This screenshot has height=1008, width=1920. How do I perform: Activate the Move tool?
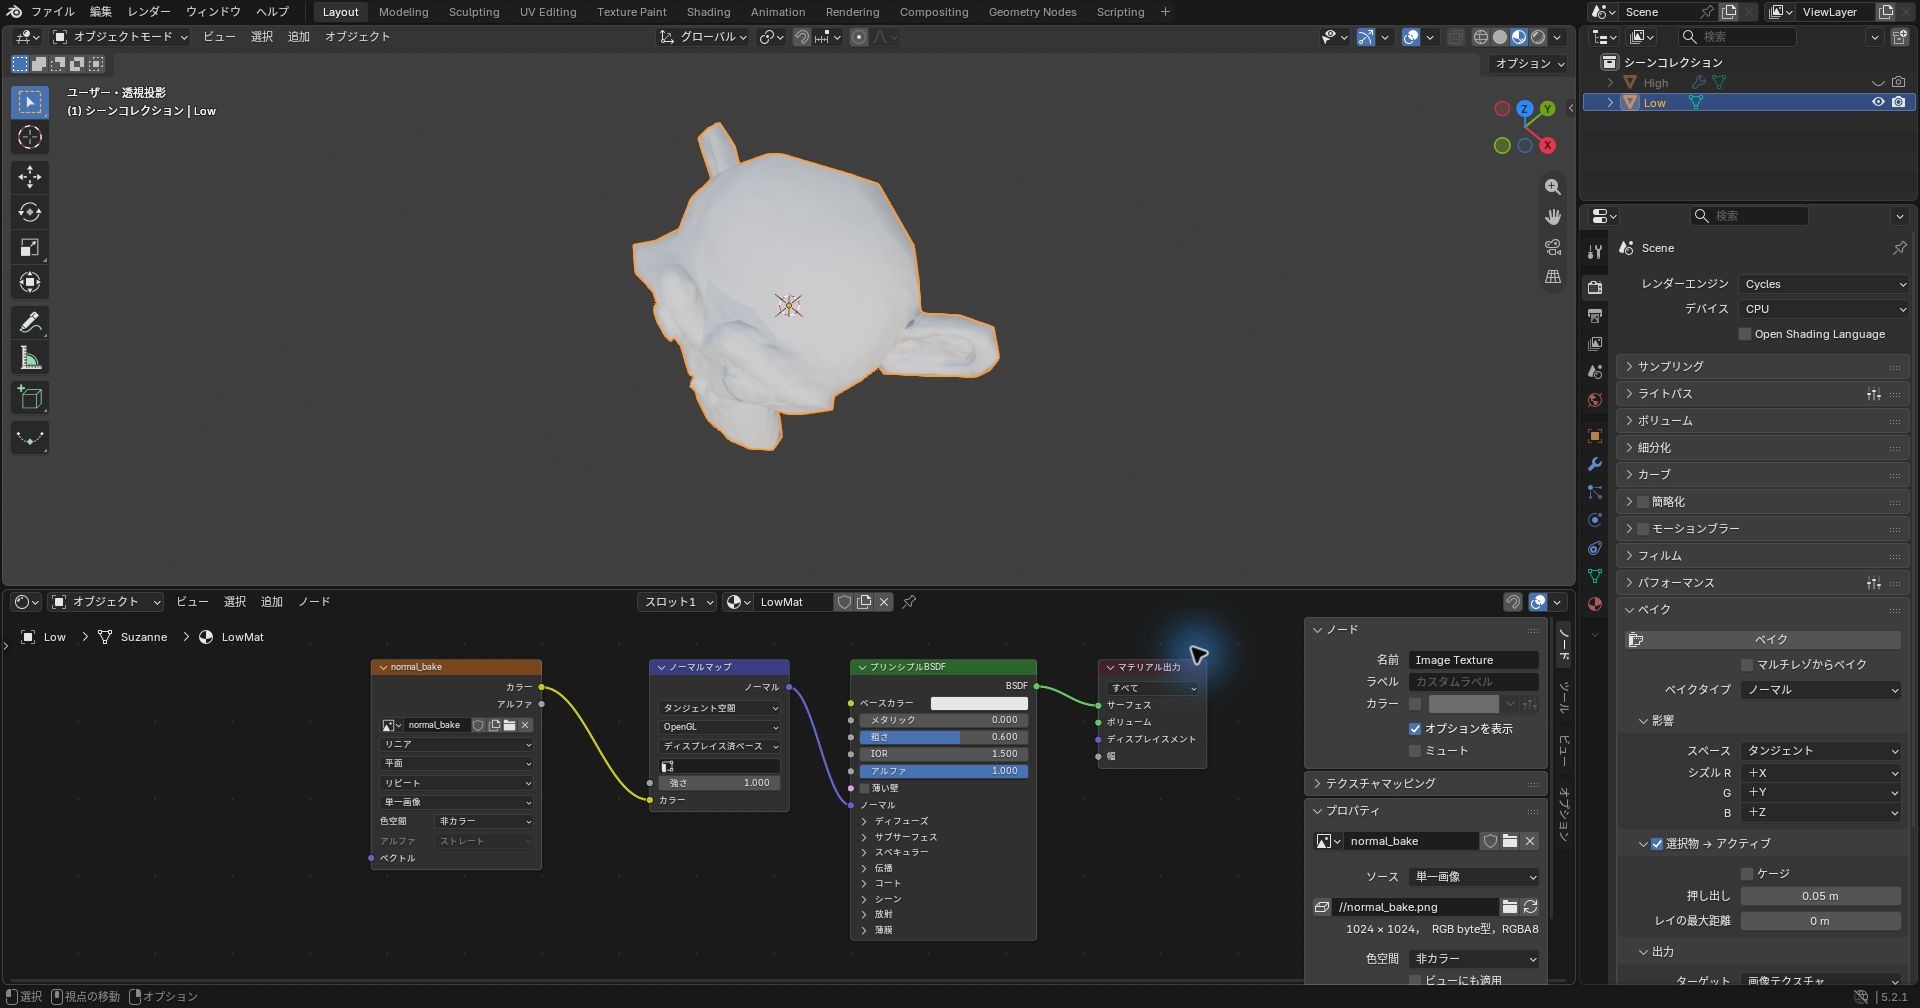(30, 177)
